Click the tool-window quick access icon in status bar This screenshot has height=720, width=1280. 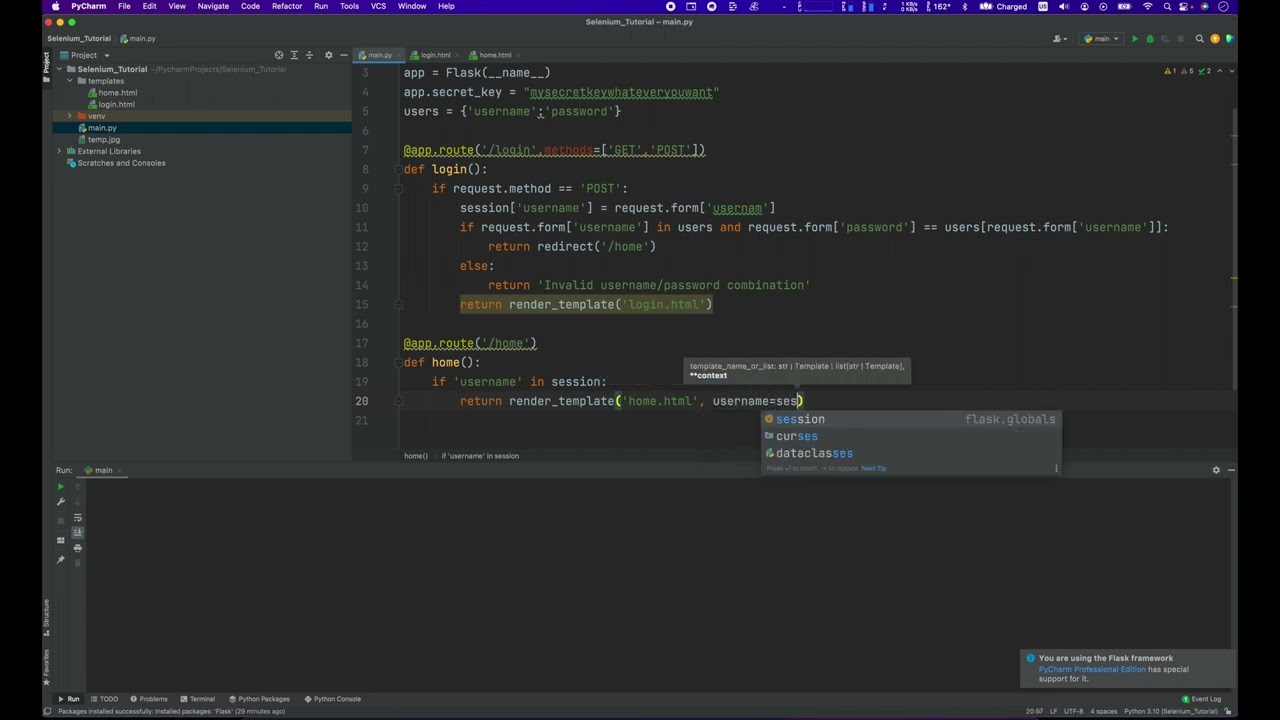(x=47, y=711)
